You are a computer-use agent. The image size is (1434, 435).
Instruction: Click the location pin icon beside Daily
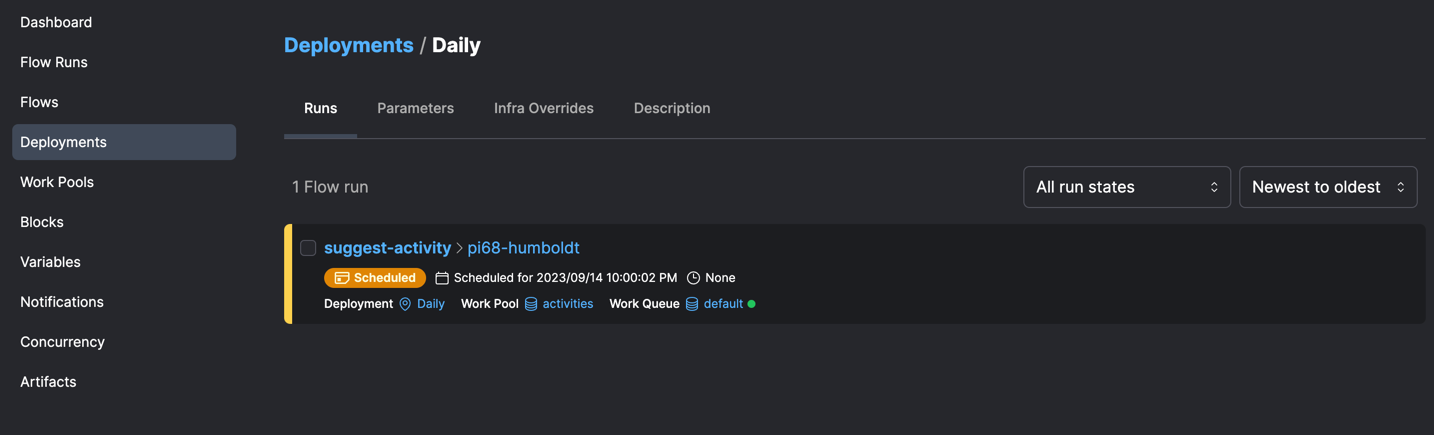[405, 304]
